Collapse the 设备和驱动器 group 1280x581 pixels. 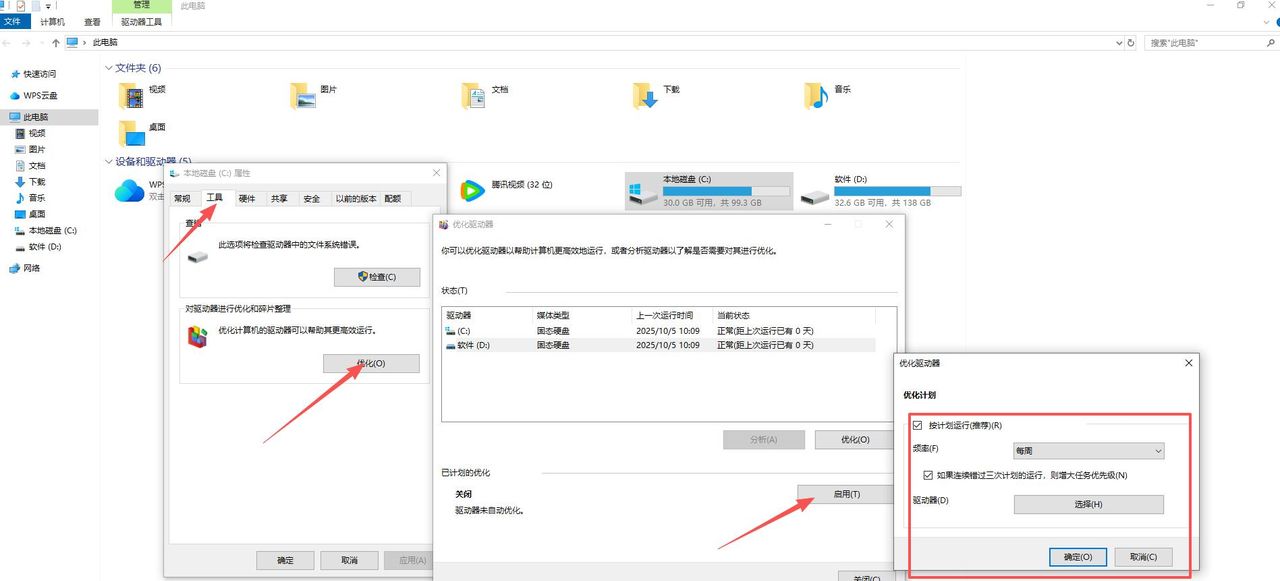point(108,161)
